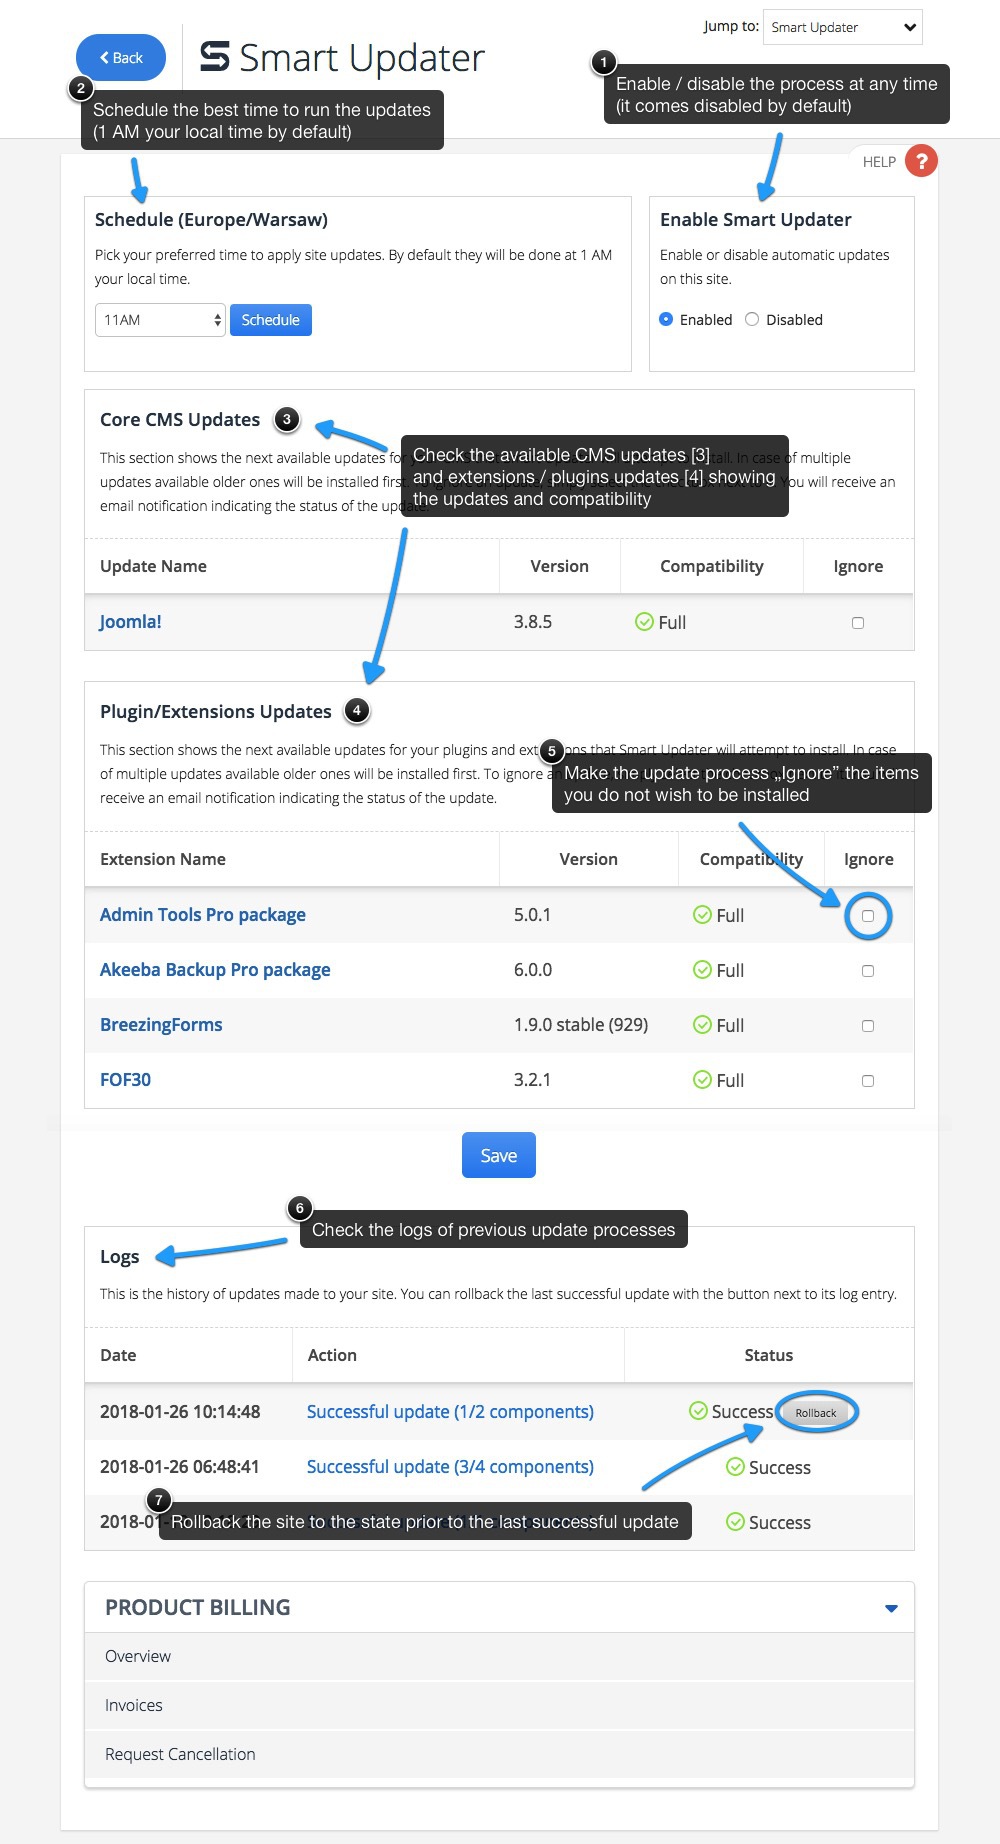Screen dimensions: 1000x1844
Task: Click the green compatibility check icon for Joomla!
Action: [644, 622]
